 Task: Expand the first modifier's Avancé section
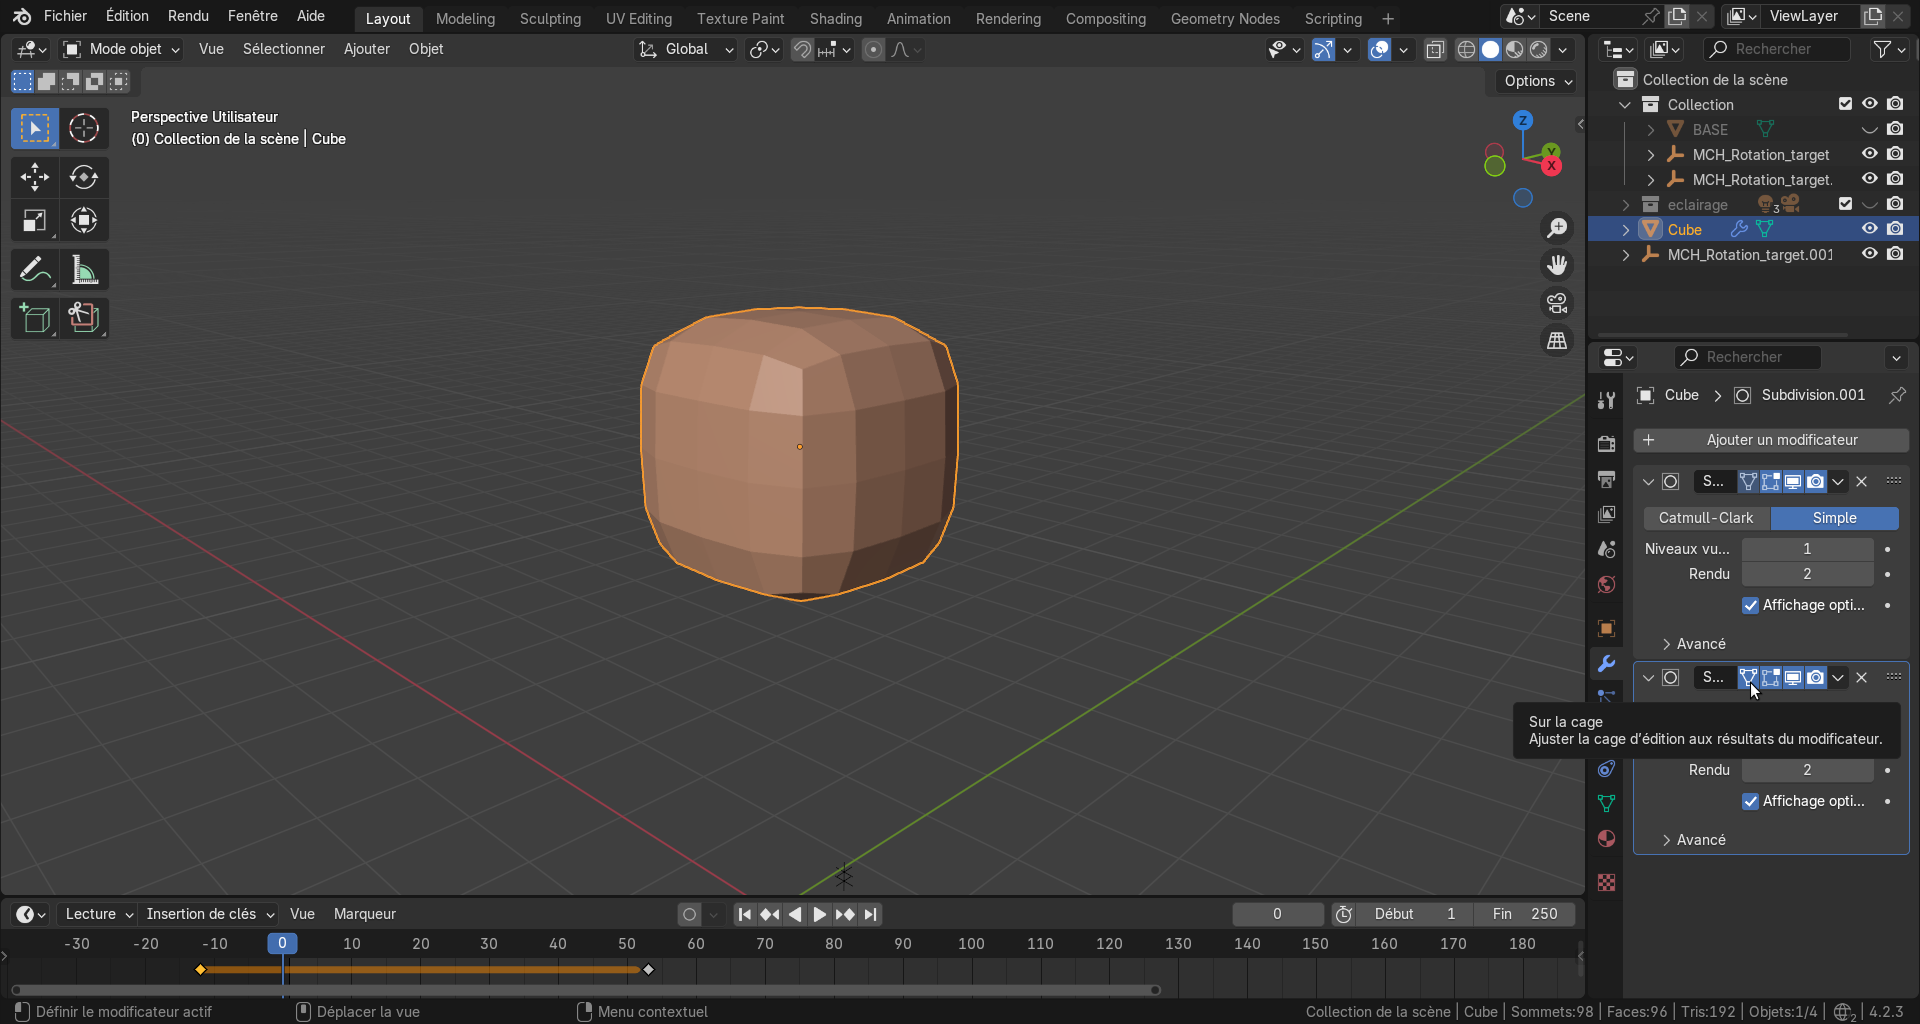[1701, 644]
